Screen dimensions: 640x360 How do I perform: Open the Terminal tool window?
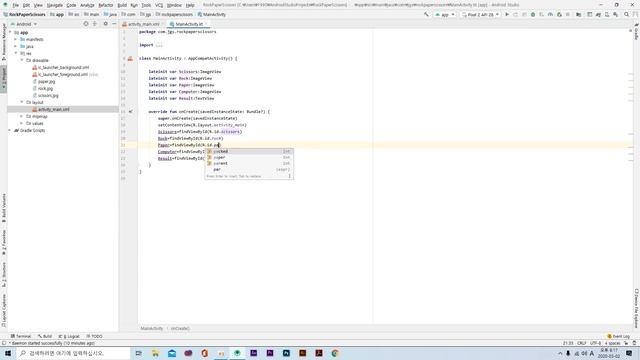click(21, 336)
